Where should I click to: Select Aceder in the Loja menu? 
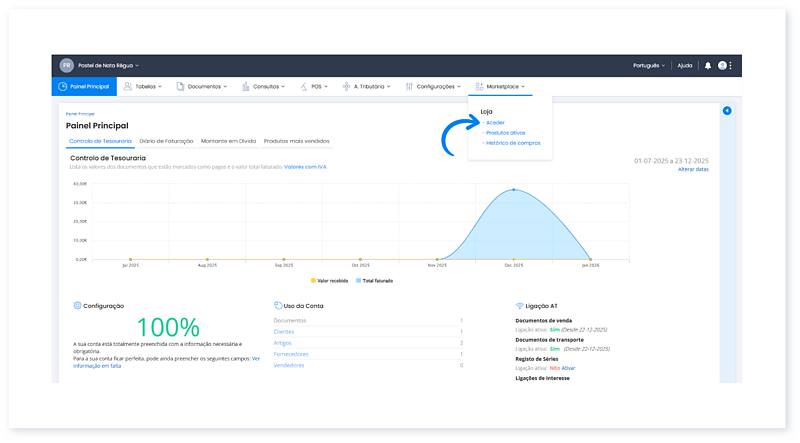[495, 122]
